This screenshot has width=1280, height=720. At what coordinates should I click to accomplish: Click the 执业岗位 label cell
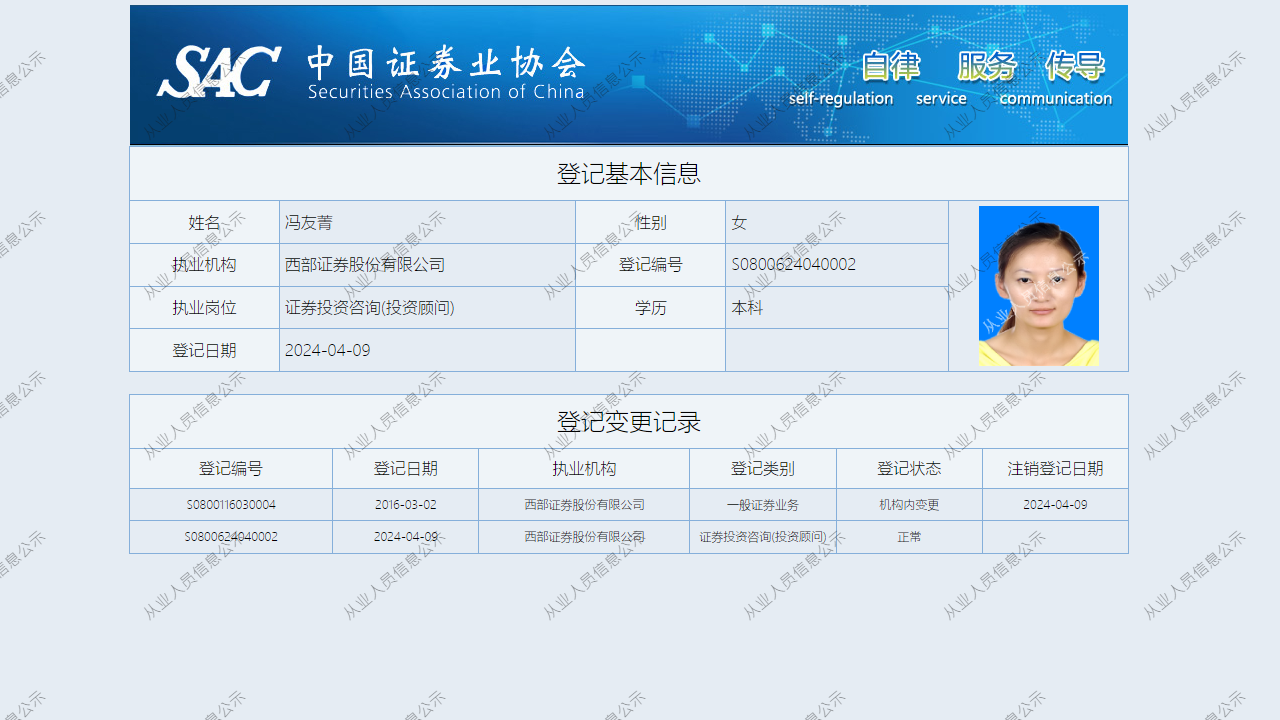click(204, 308)
